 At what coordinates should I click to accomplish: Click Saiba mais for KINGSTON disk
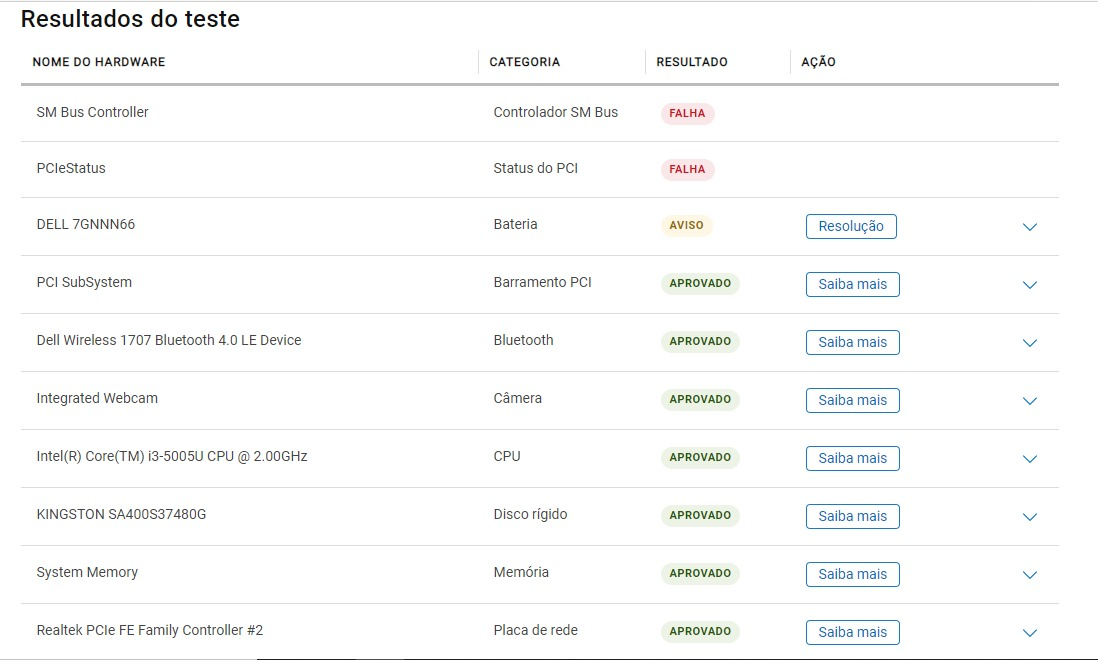[x=852, y=517]
